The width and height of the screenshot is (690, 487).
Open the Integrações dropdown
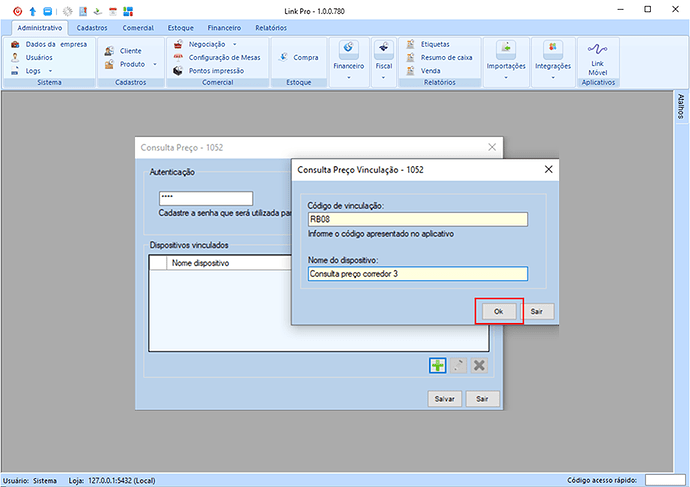click(553, 60)
